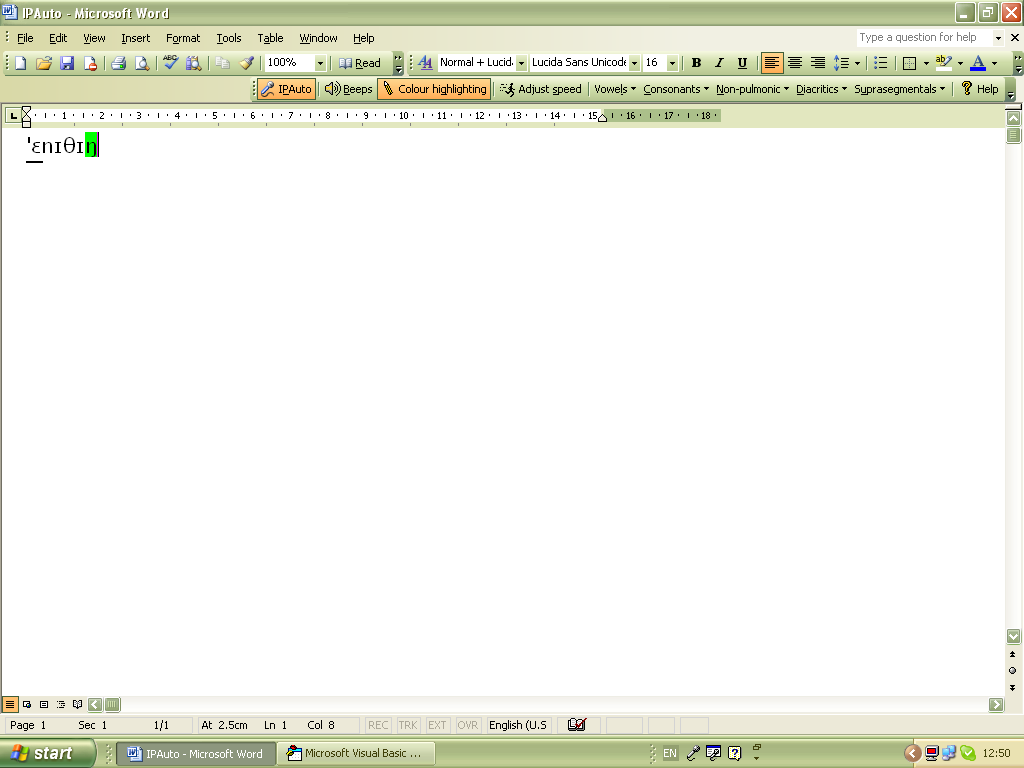Click the Read button

point(362,62)
